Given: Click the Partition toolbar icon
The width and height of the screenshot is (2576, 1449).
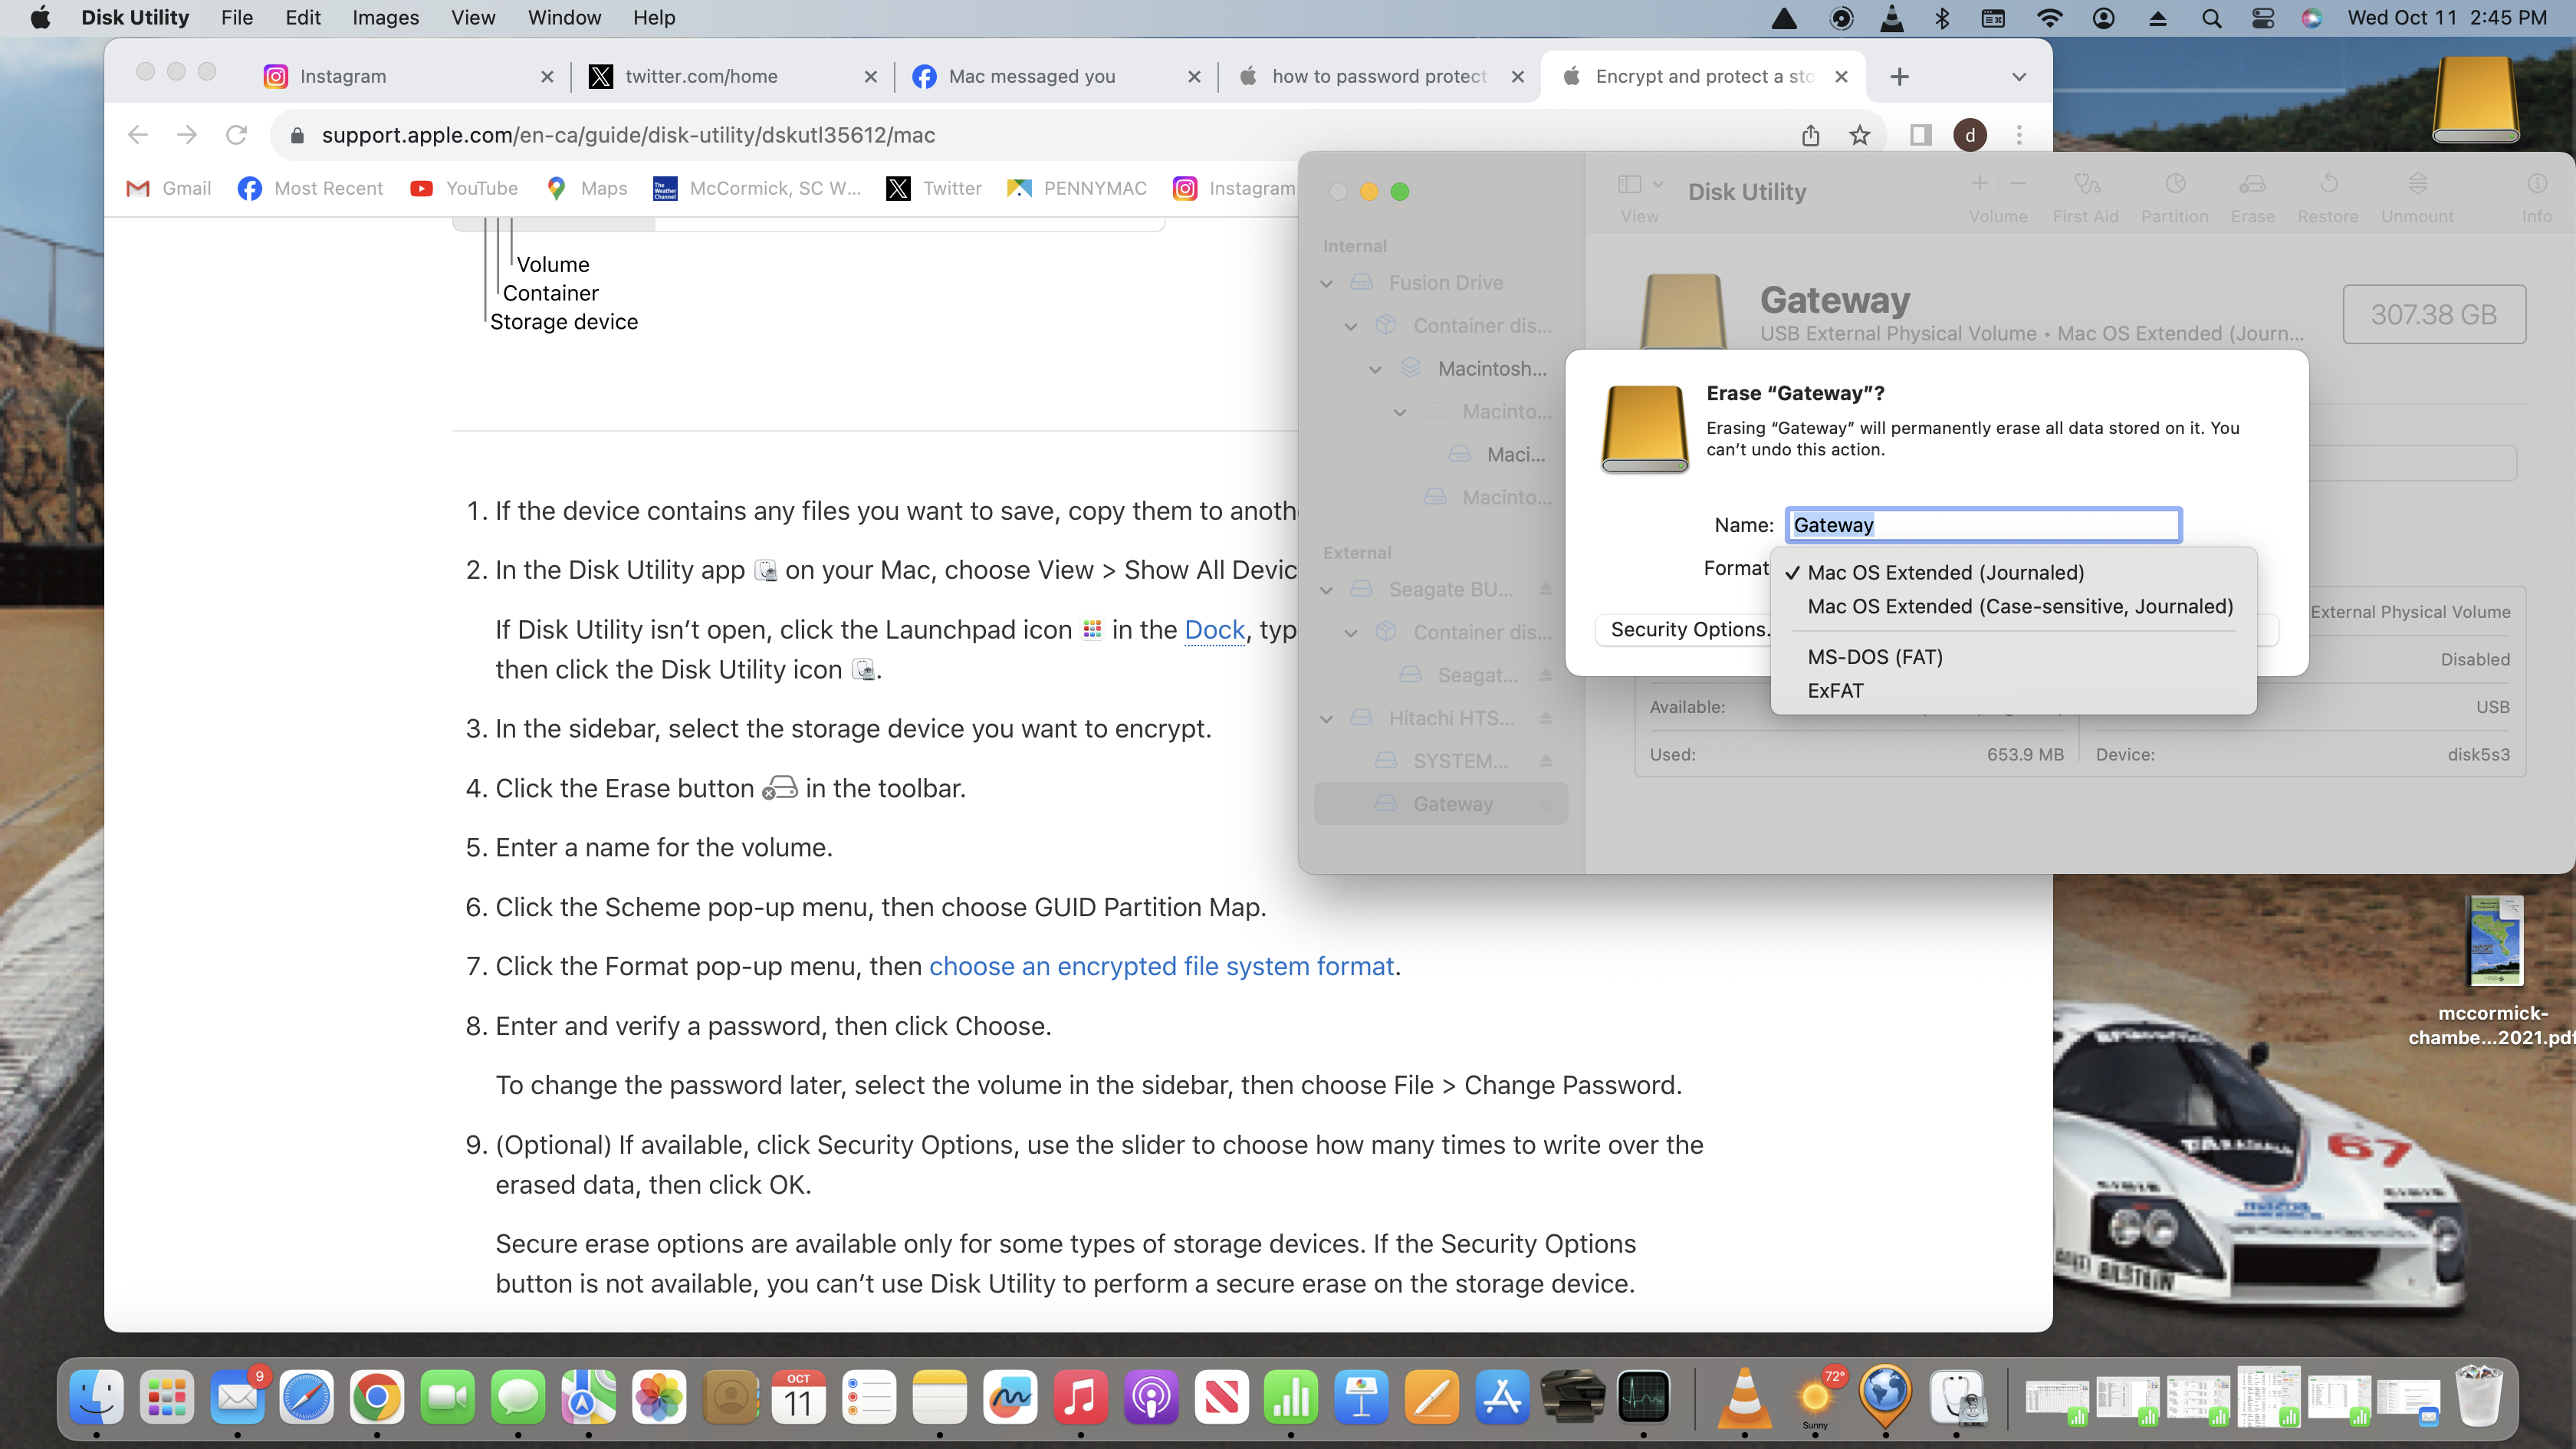Looking at the screenshot, I should (2174, 184).
